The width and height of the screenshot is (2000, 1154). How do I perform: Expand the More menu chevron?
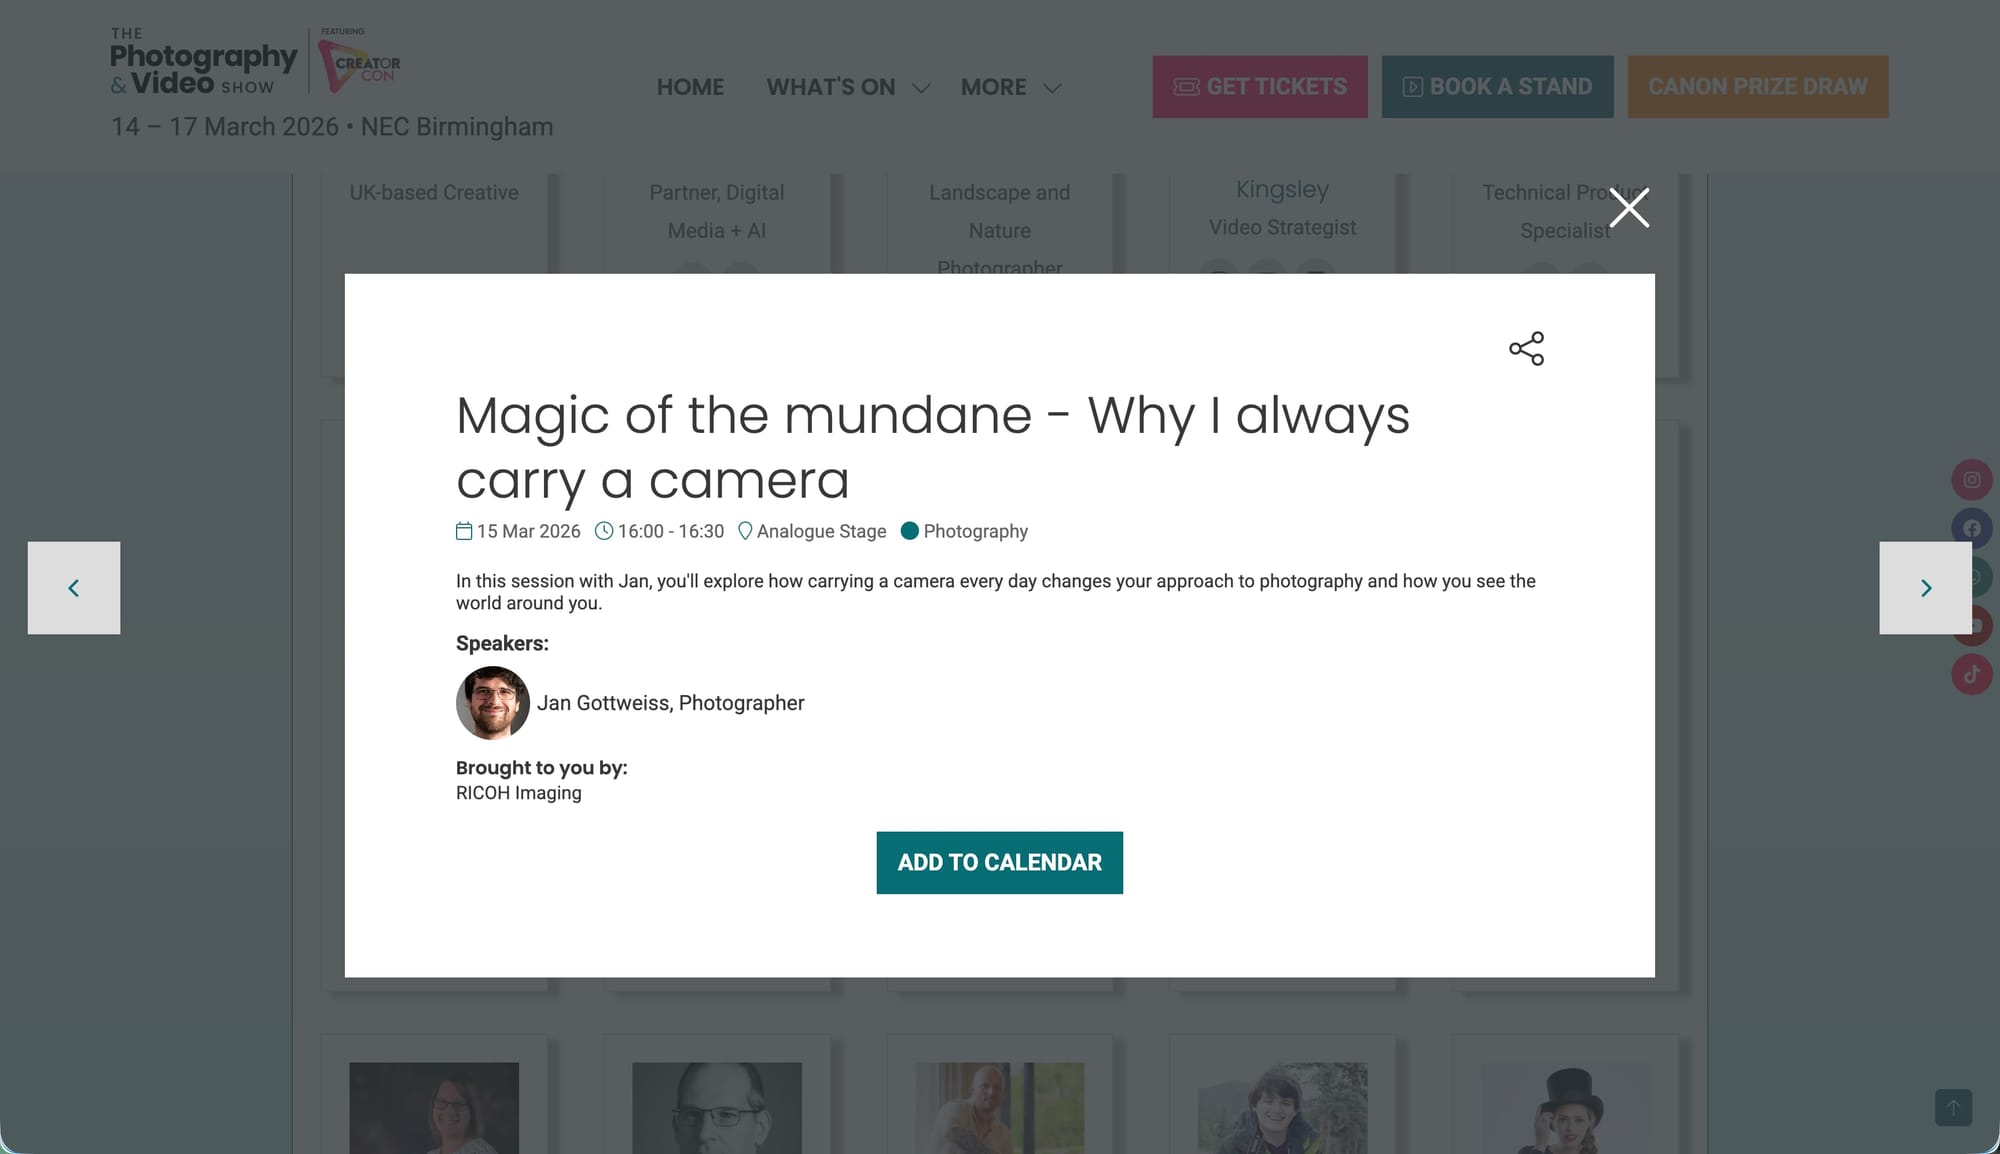[x=1052, y=88]
